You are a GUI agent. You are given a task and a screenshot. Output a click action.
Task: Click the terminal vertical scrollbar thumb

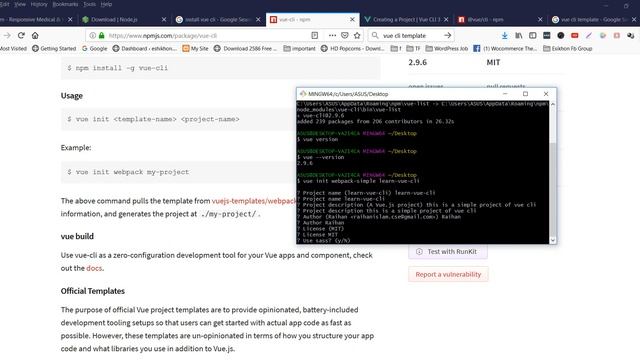pos(553,190)
